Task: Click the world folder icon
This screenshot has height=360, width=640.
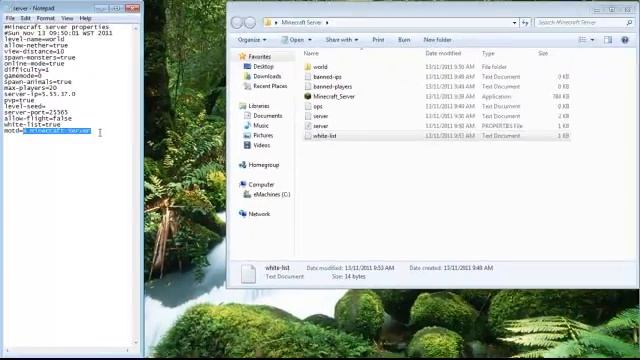Action: pos(308,67)
